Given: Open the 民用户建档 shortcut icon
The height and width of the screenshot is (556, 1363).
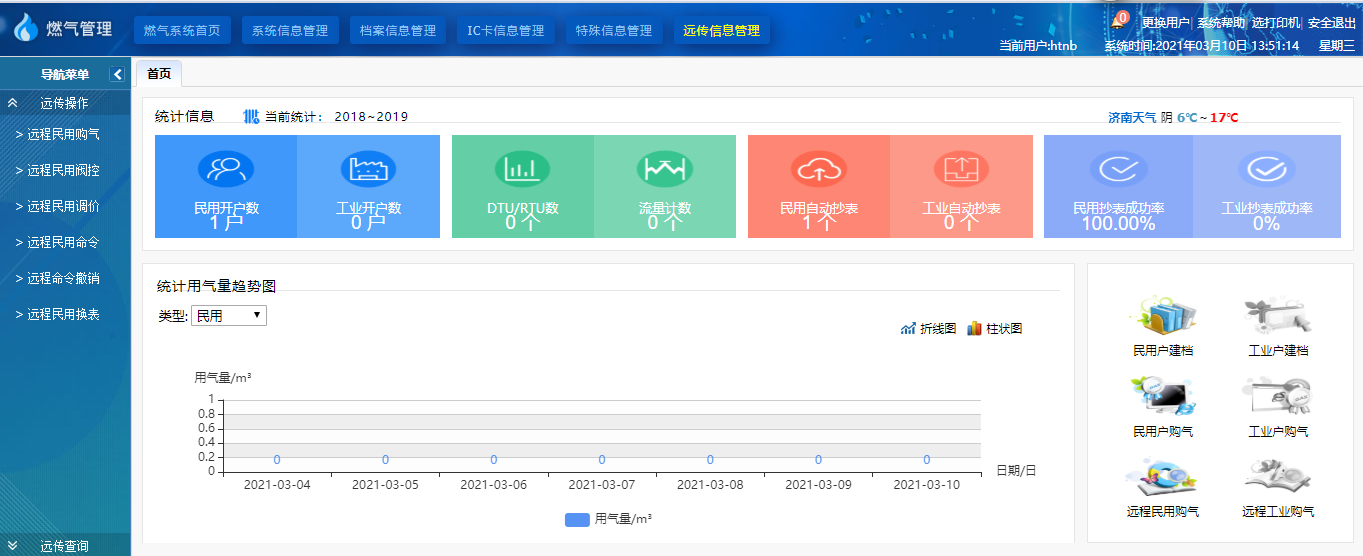Looking at the screenshot, I should point(1162,318).
